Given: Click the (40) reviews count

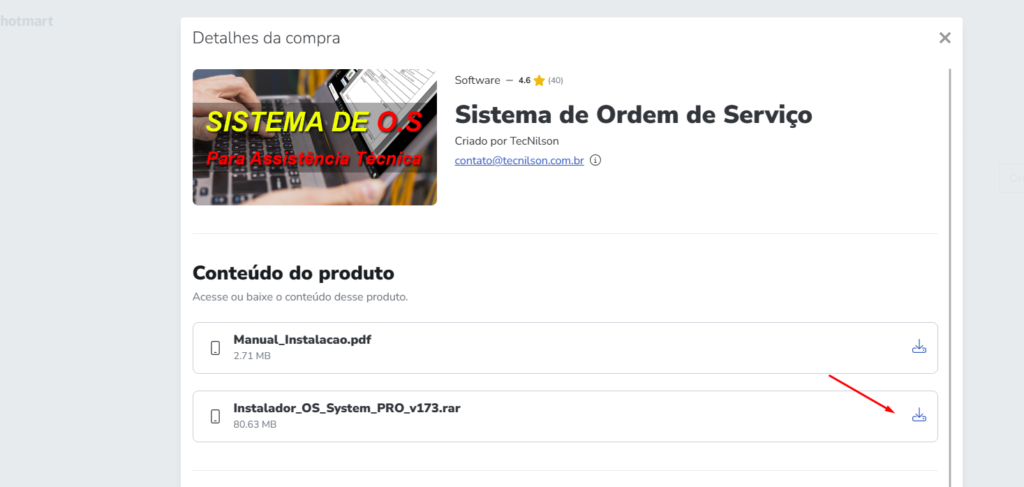Looking at the screenshot, I should point(555,80).
